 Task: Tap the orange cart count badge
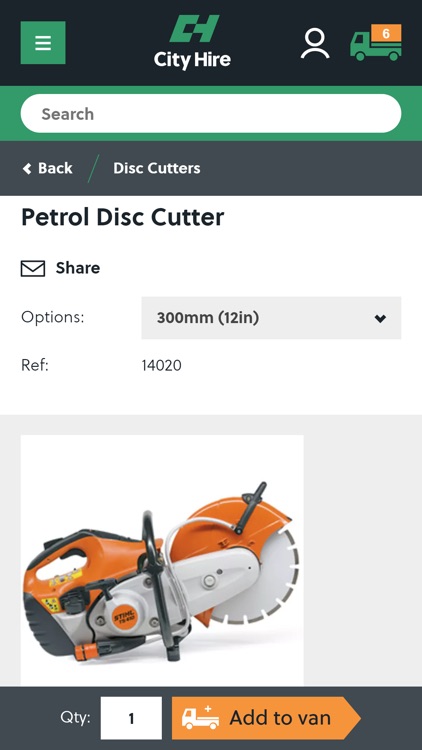click(x=386, y=33)
